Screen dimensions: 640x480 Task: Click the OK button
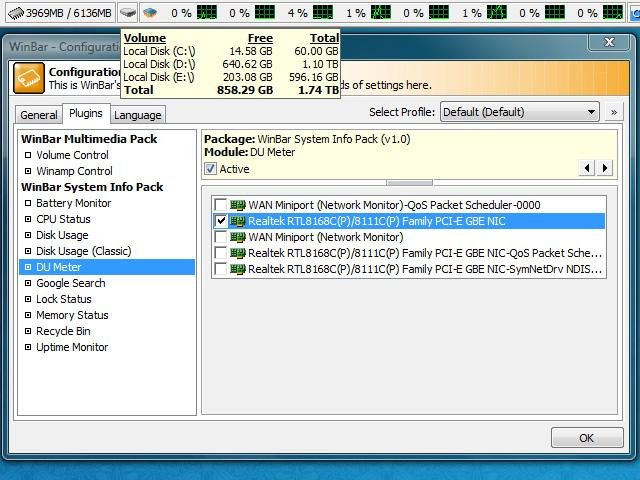[587, 438]
